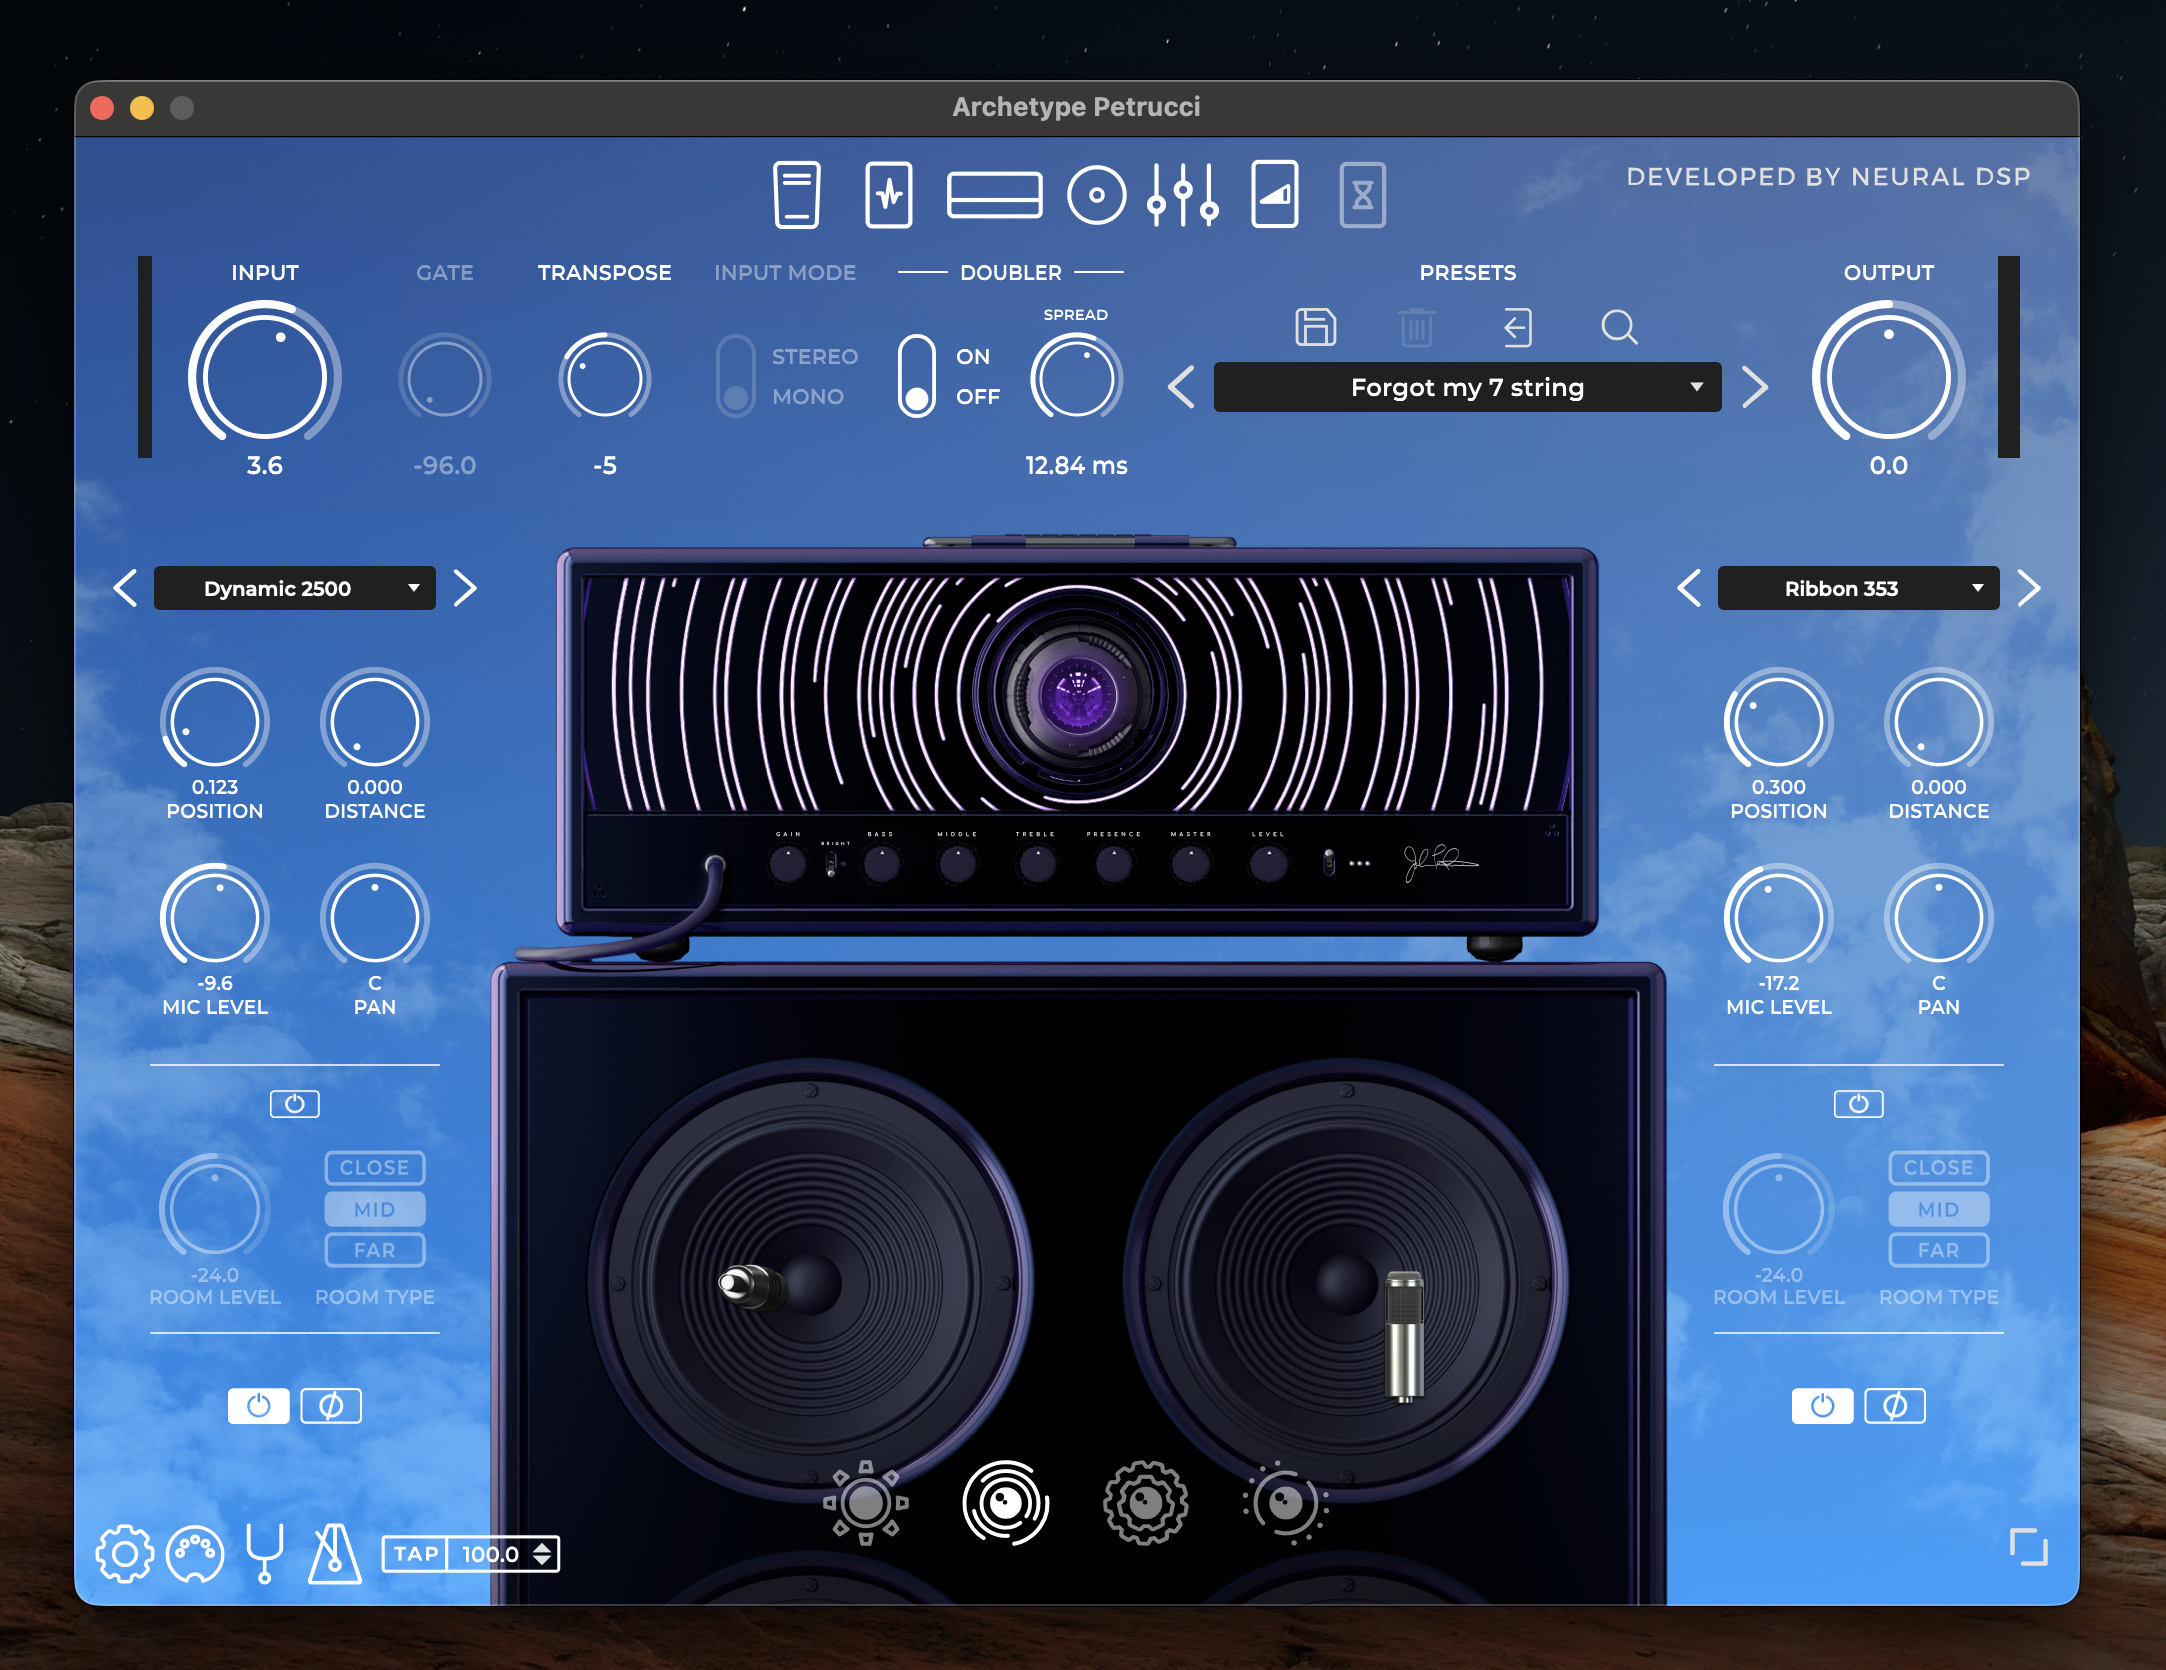Click the preset search magnifier icon
The width and height of the screenshot is (2166, 1670).
tap(1618, 327)
